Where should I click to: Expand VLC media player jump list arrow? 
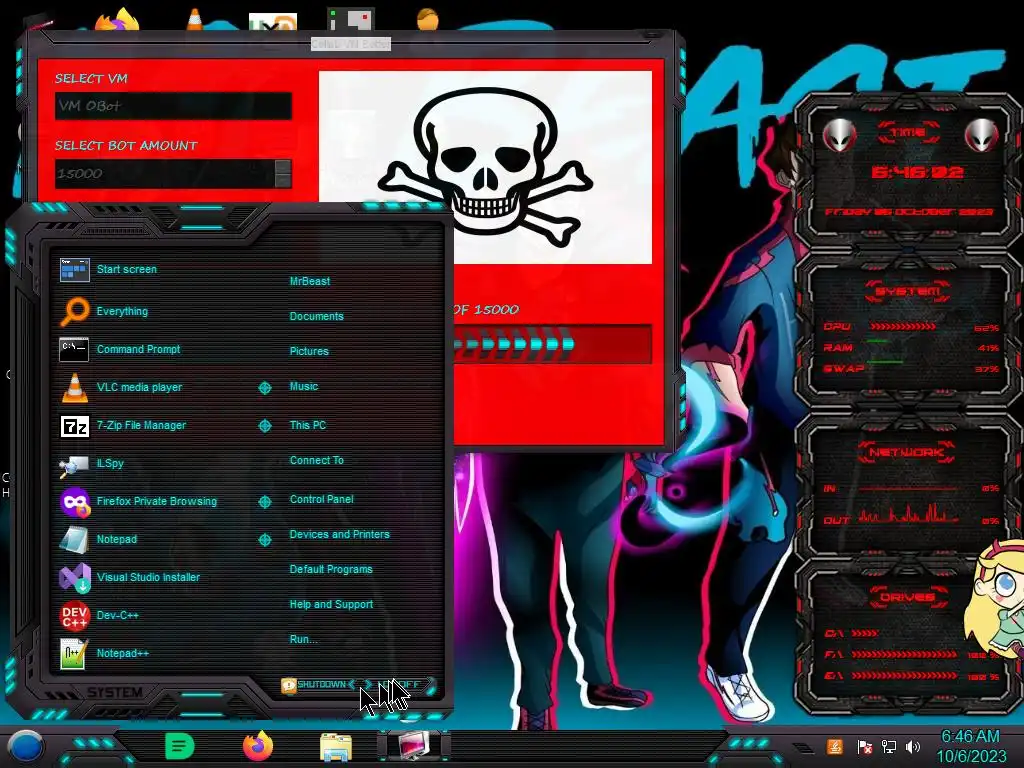264,388
